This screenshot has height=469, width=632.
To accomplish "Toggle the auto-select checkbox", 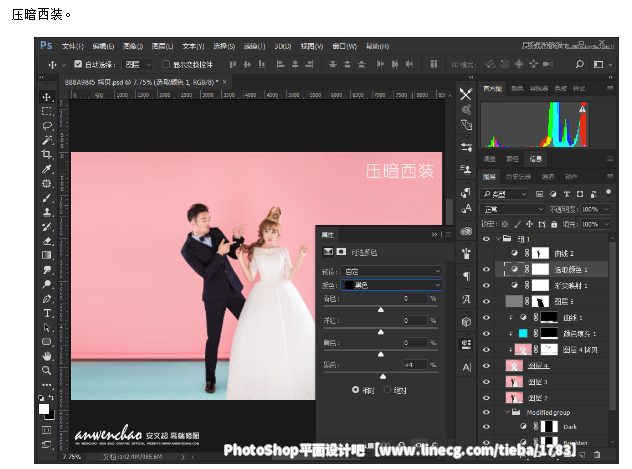I will pos(78,64).
